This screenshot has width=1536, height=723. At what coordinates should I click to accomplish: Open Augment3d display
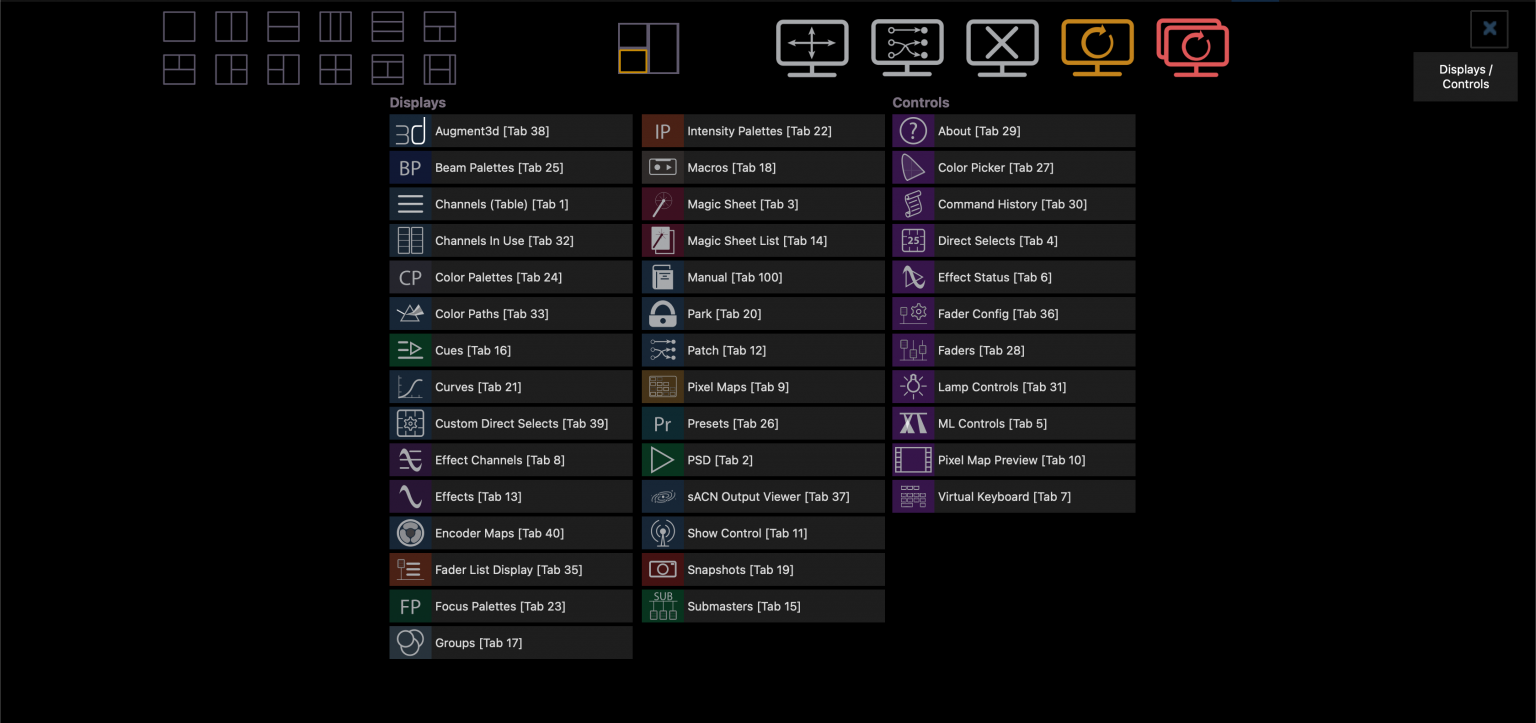(x=511, y=131)
